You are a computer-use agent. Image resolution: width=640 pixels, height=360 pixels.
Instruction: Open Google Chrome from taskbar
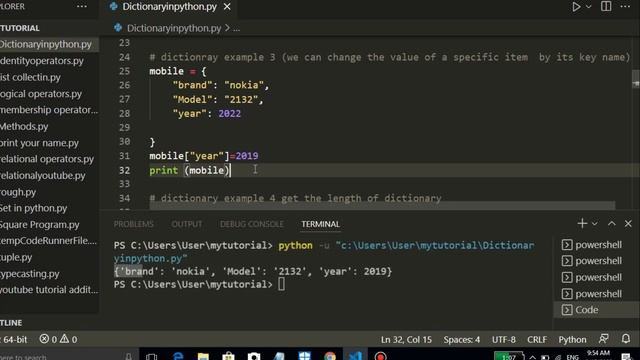tap(330, 356)
